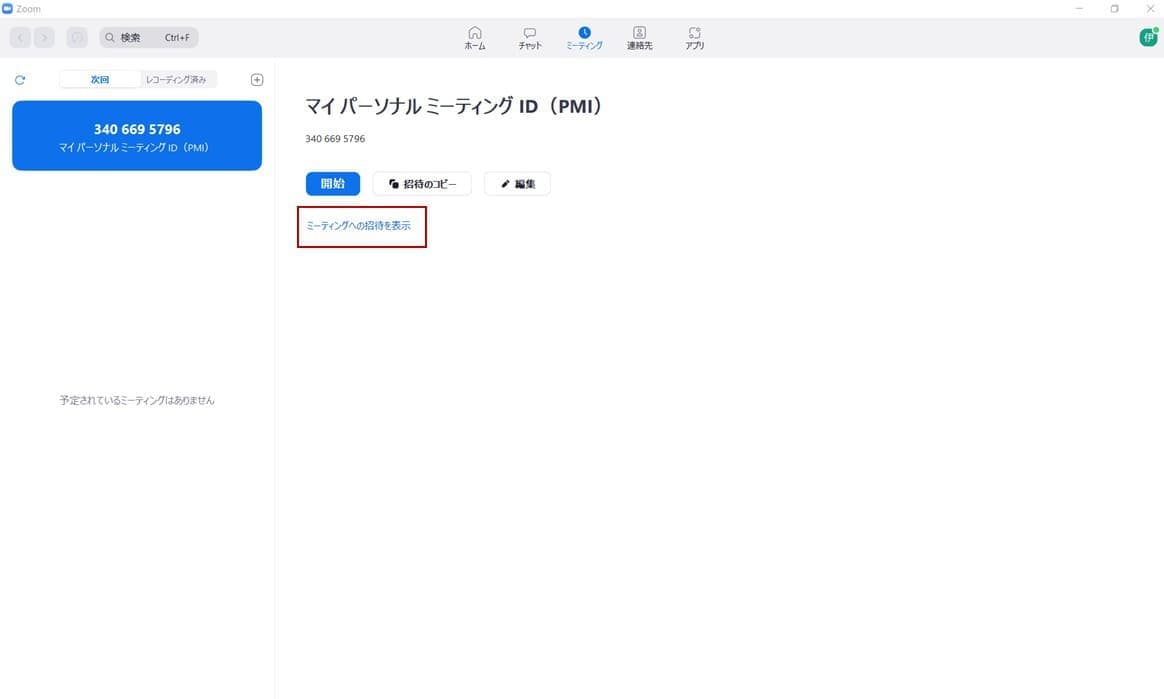The height and width of the screenshot is (699, 1164).
Task: Open the 連絡先 (Contacts) icon
Action: [x=639, y=34]
